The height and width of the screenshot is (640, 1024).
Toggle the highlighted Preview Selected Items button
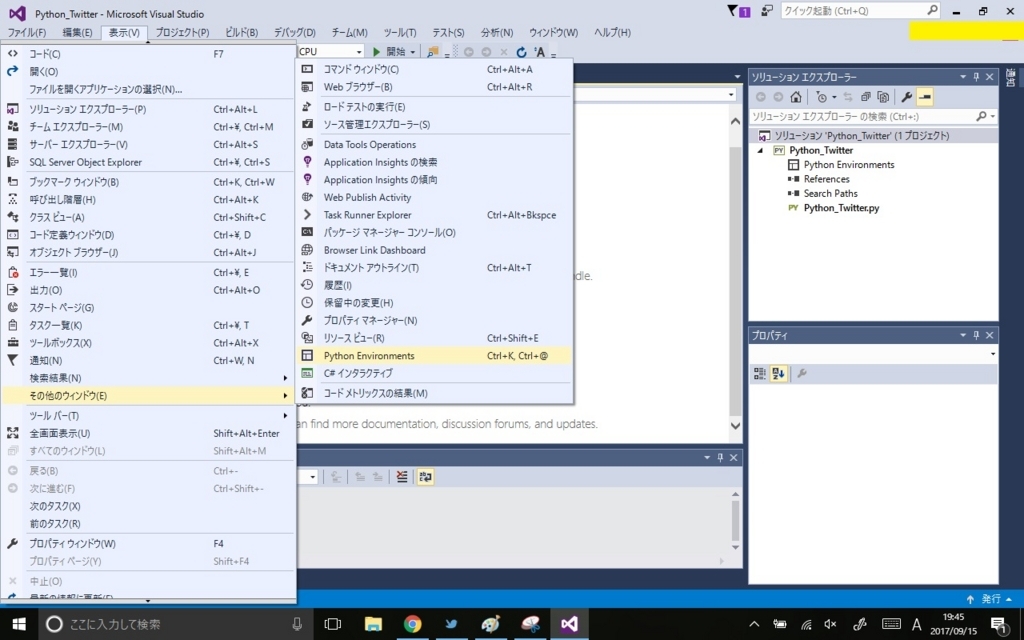point(925,97)
